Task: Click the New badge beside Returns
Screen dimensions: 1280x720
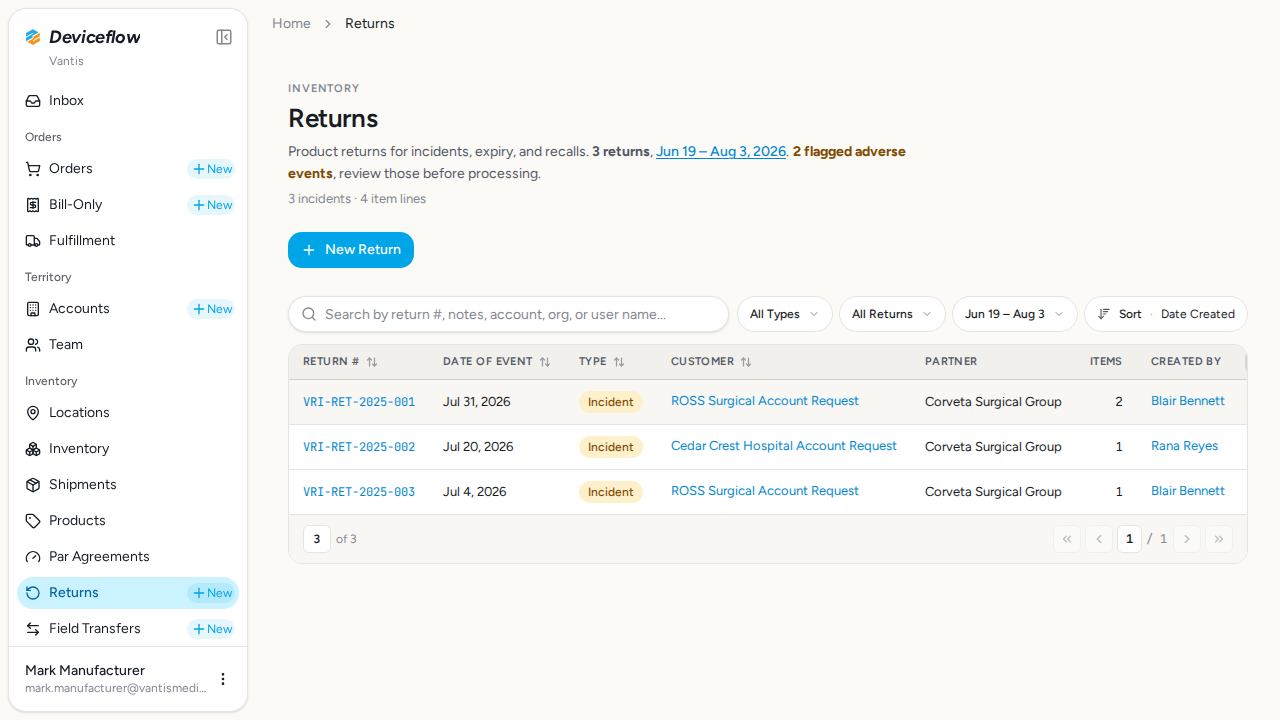Action: (212, 593)
